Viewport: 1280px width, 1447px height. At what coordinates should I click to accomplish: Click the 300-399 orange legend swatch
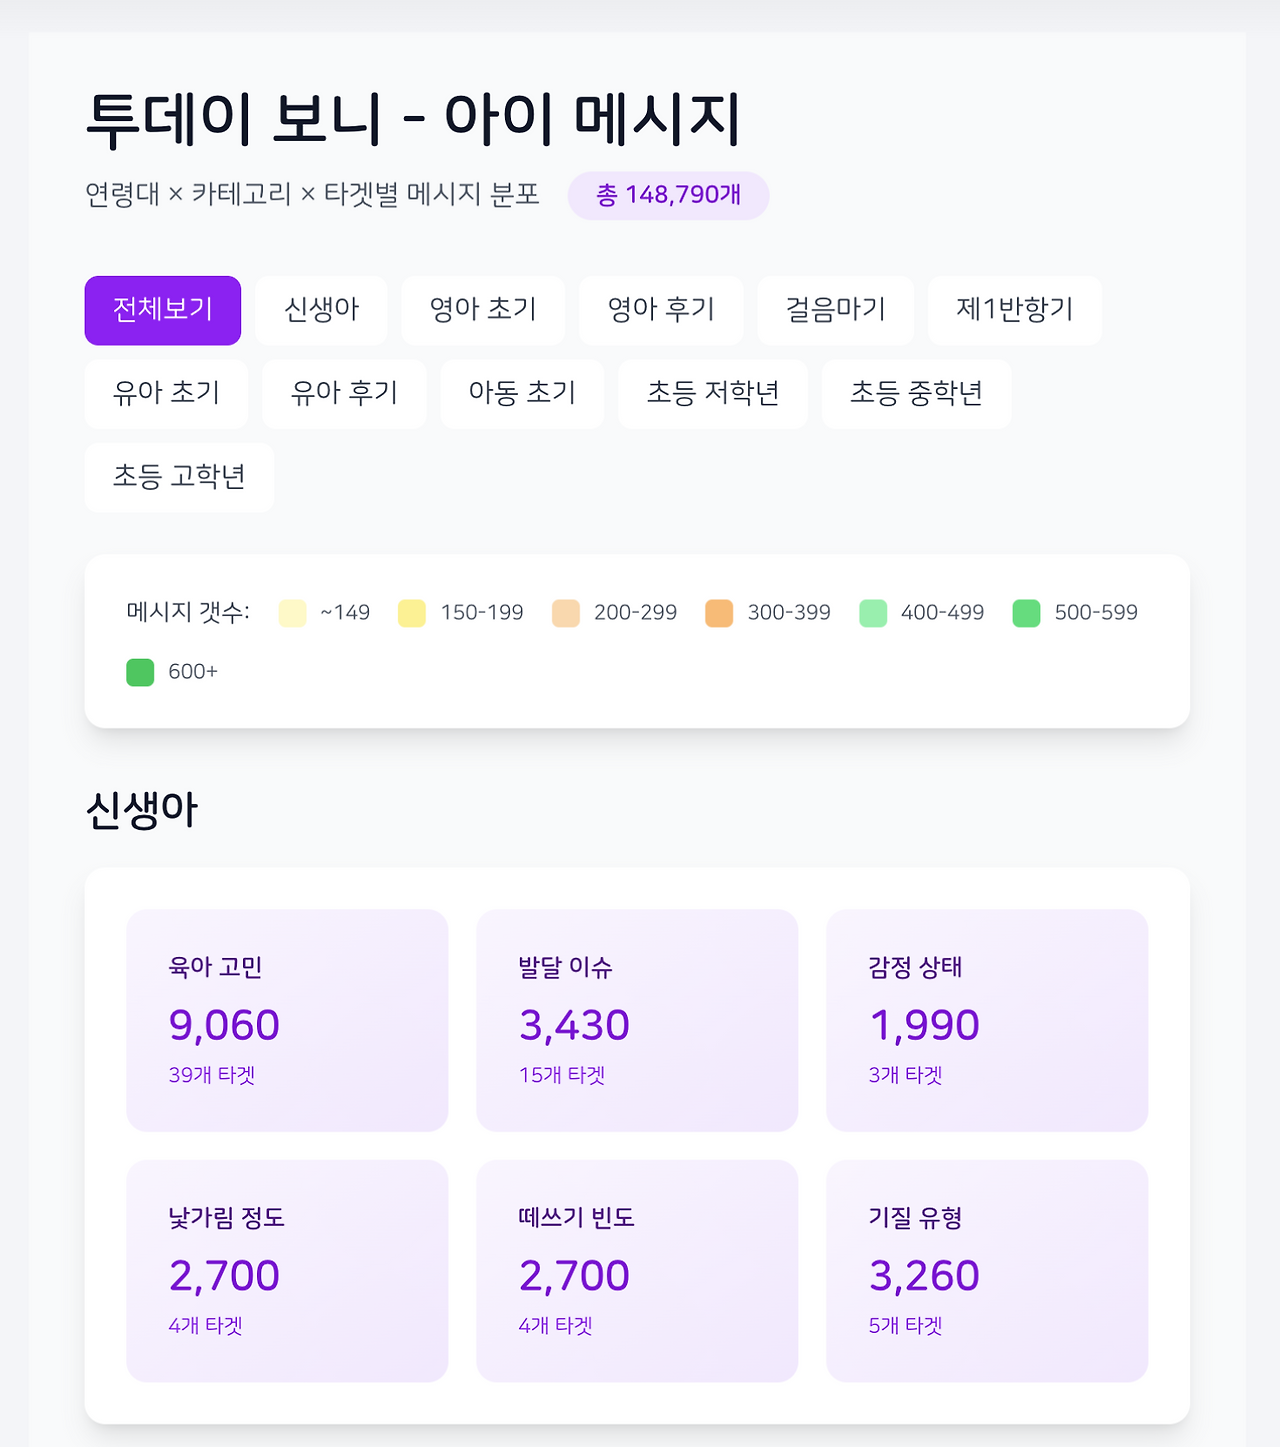(x=719, y=613)
